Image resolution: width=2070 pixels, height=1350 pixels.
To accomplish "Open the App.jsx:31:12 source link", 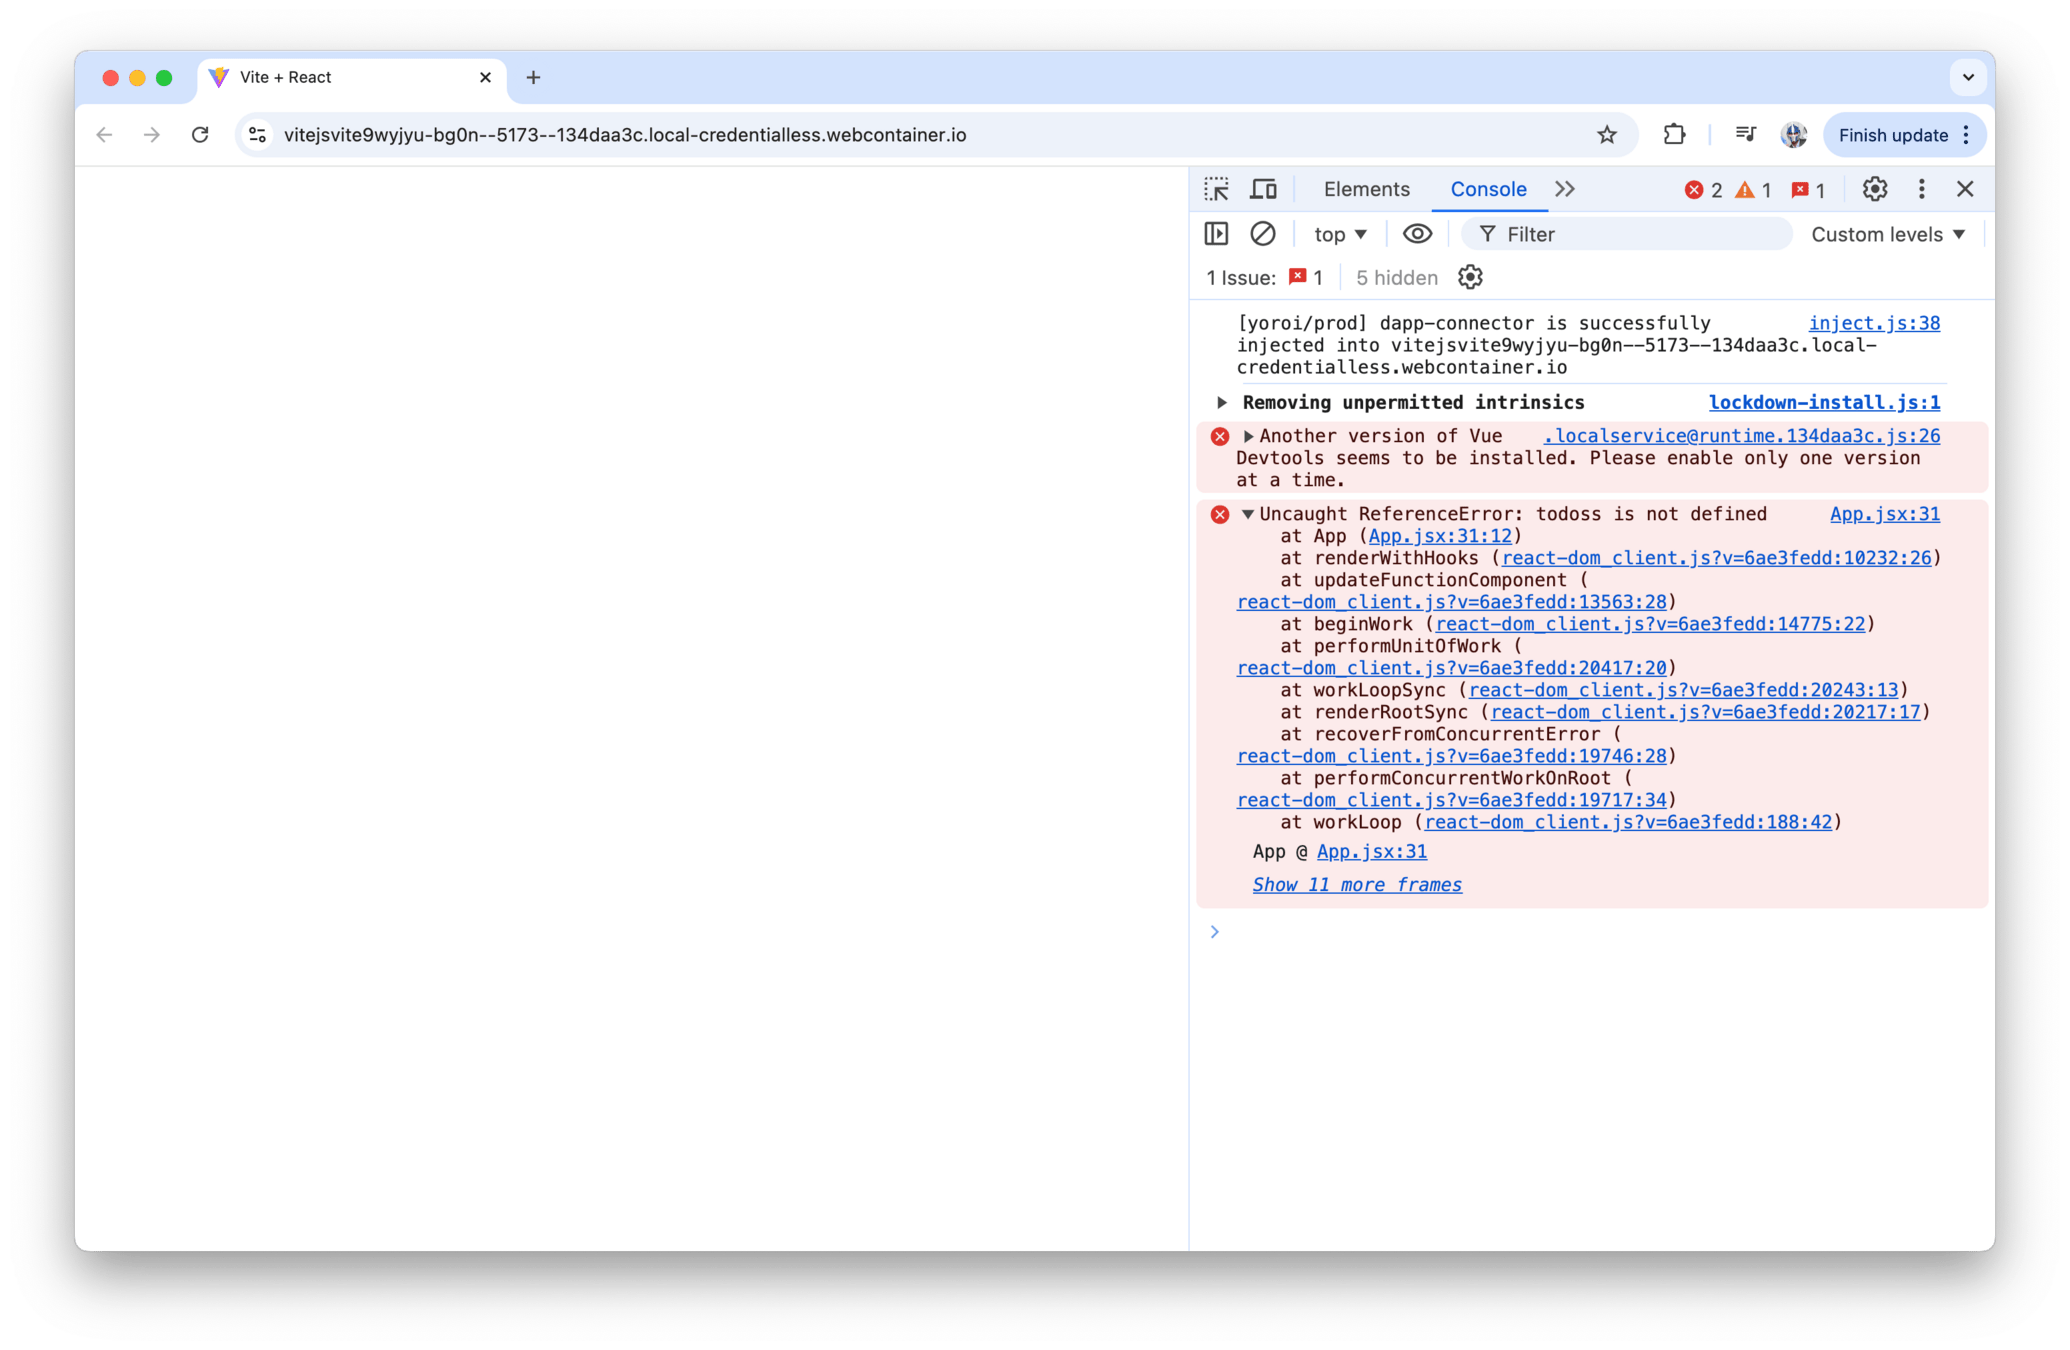I will [x=1439, y=536].
